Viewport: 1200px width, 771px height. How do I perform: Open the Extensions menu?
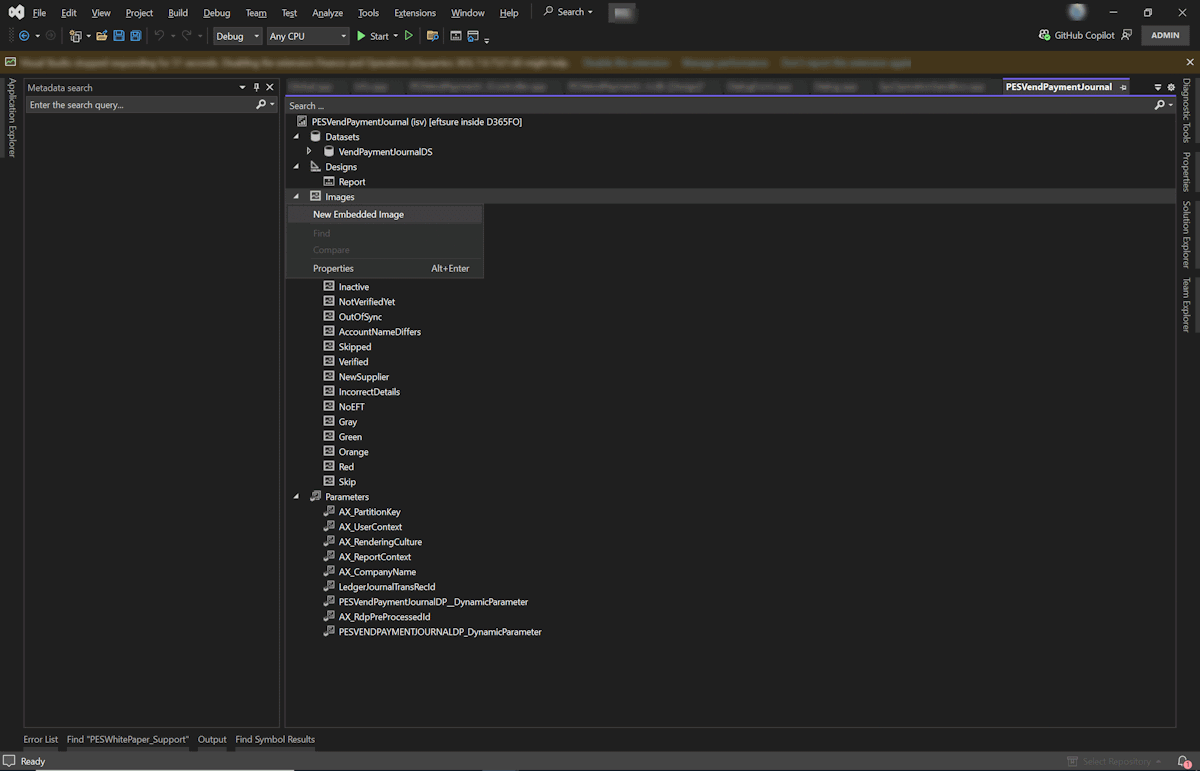[x=415, y=13]
